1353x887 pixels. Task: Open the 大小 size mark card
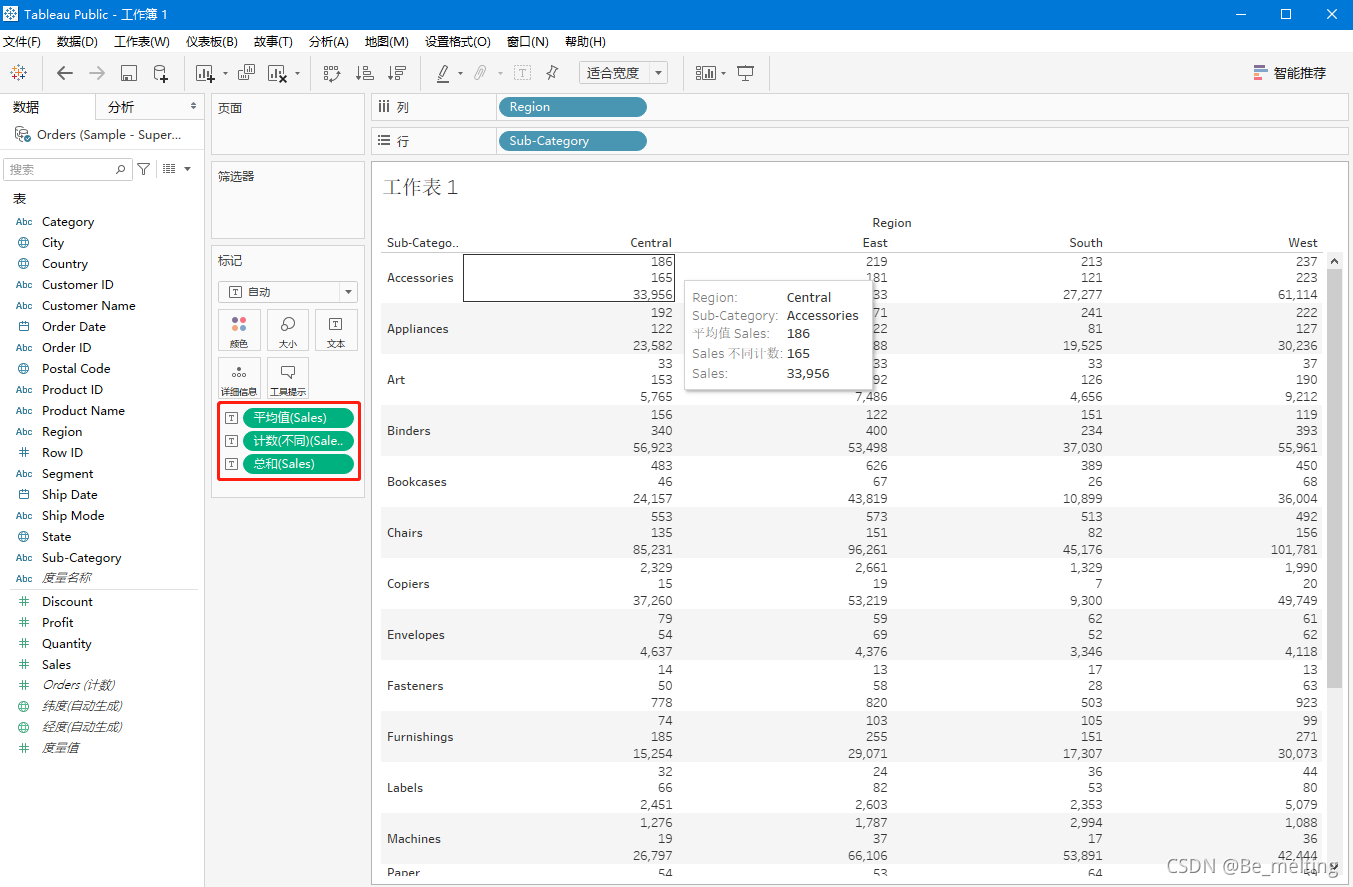click(288, 329)
